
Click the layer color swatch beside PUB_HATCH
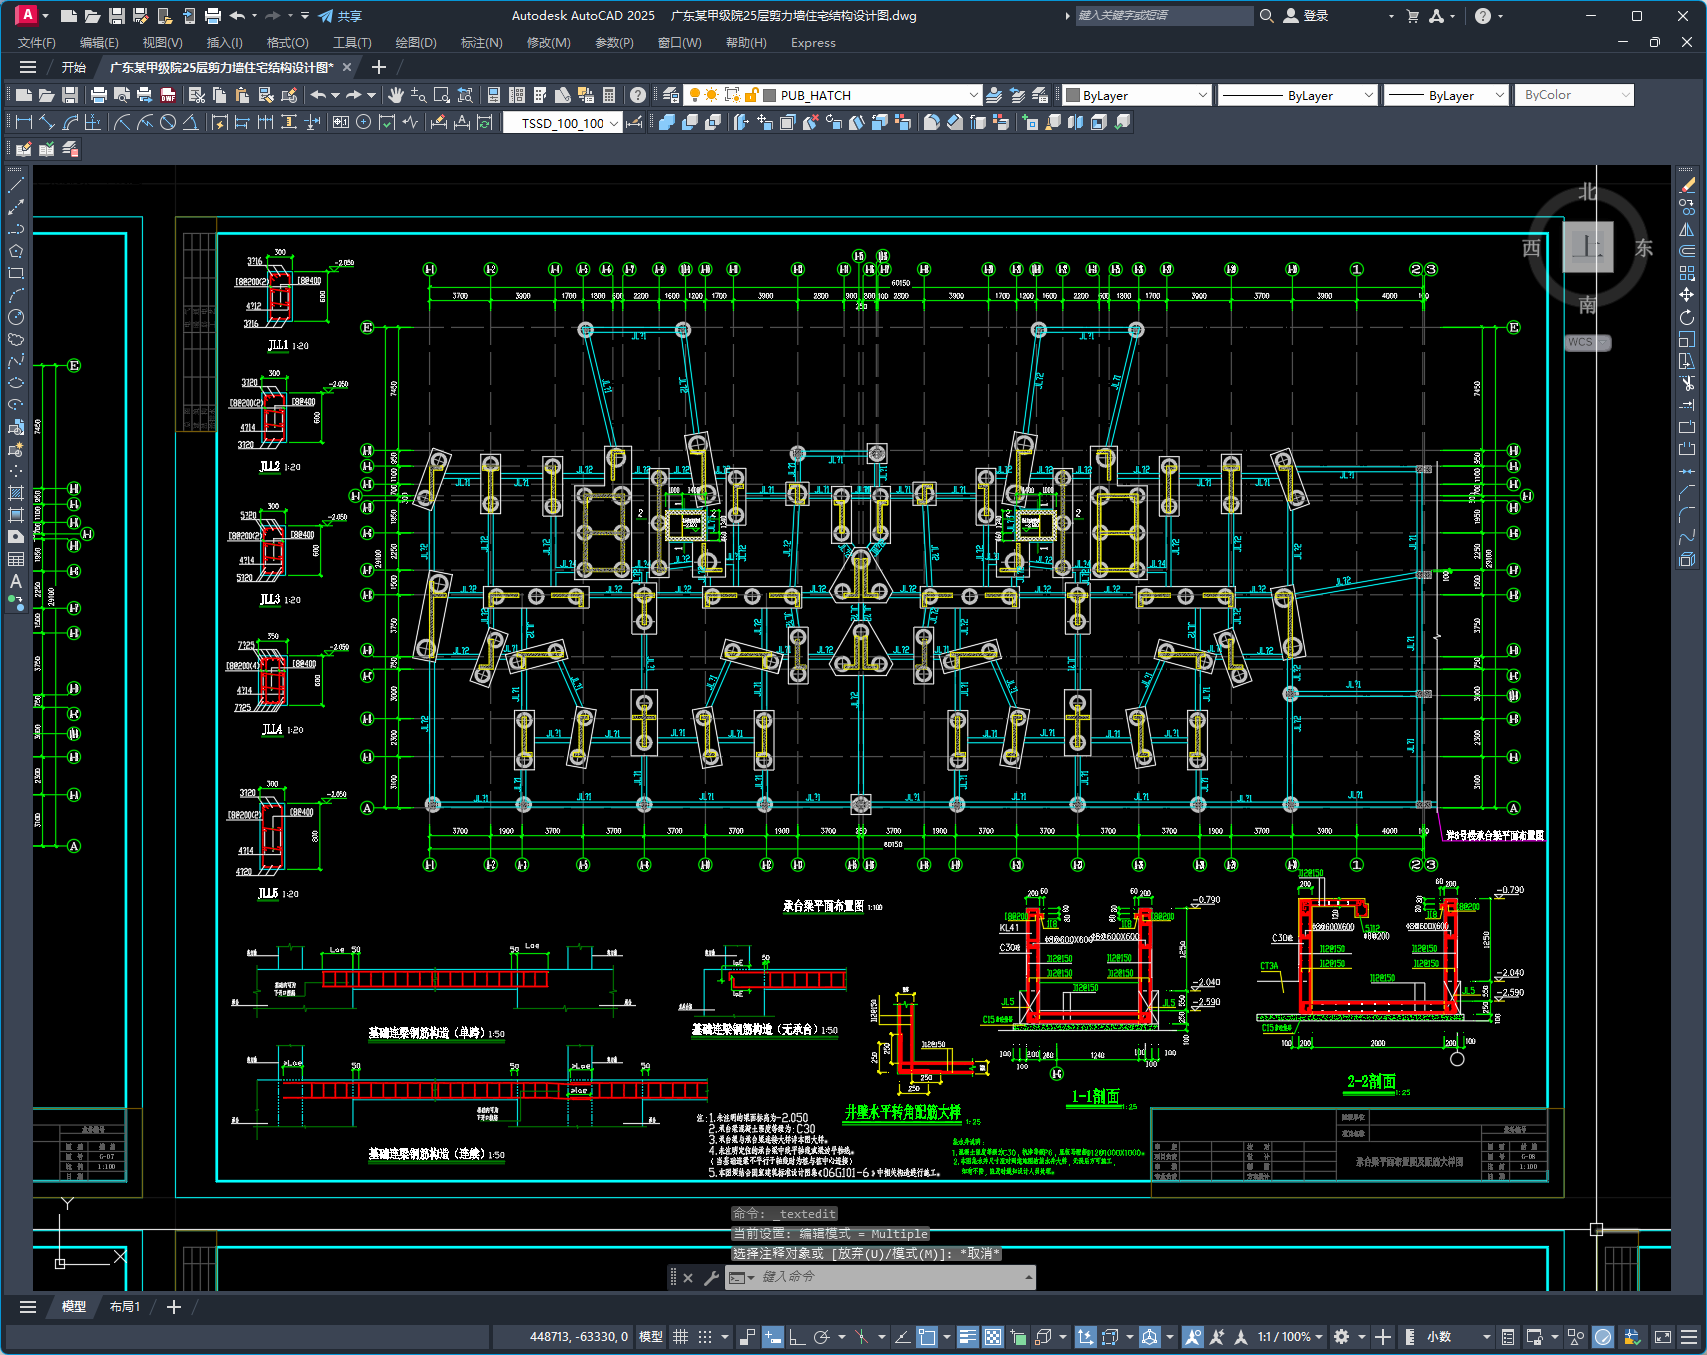pos(770,95)
